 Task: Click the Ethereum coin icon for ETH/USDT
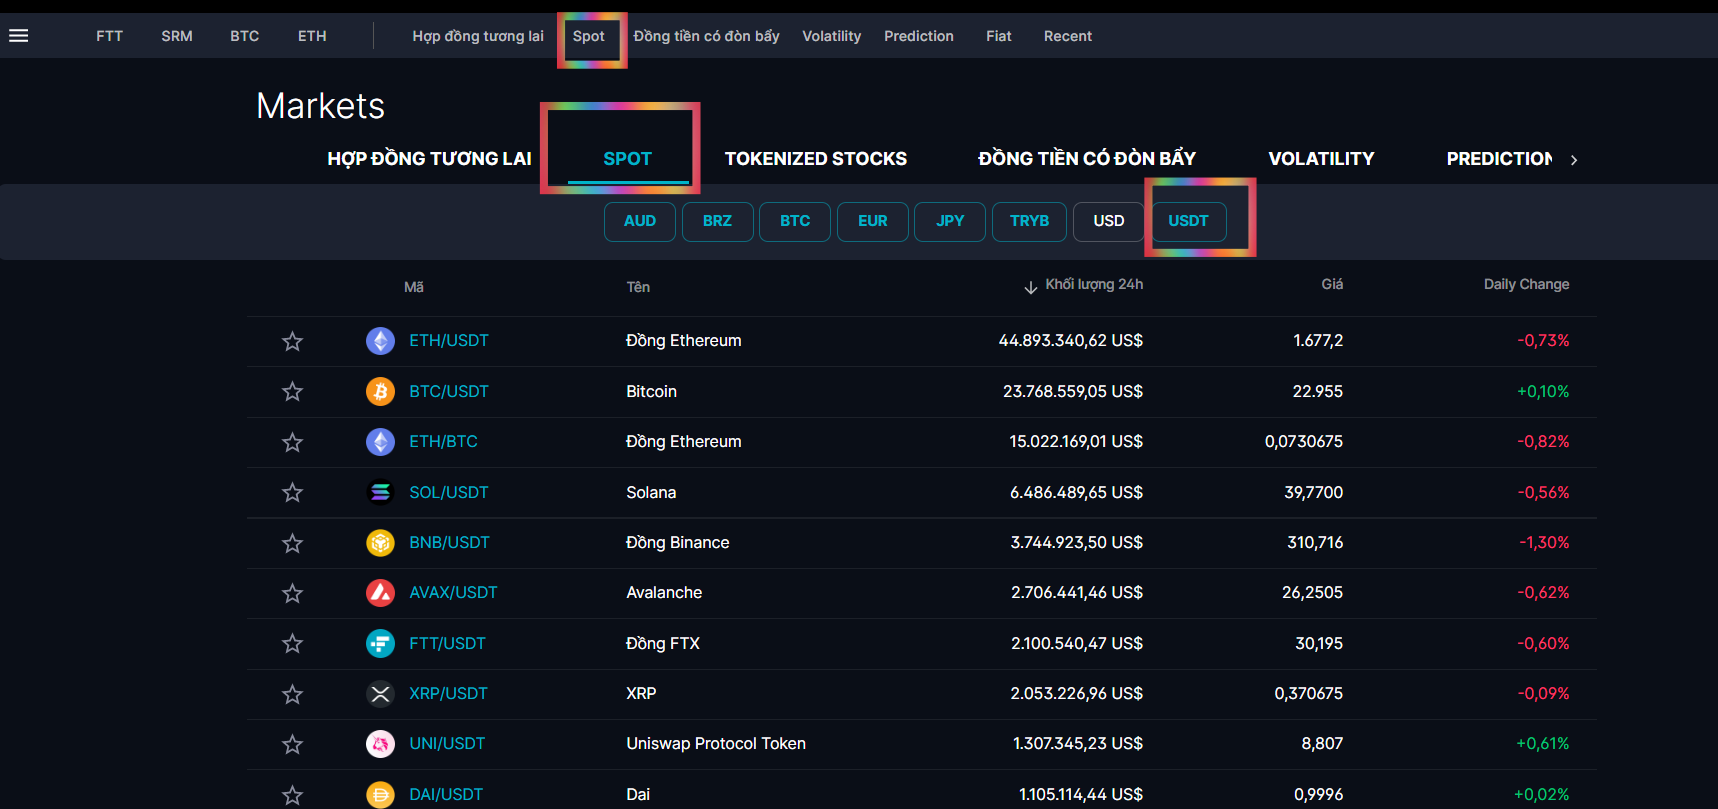pyautogui.click(x=380, y=341)
